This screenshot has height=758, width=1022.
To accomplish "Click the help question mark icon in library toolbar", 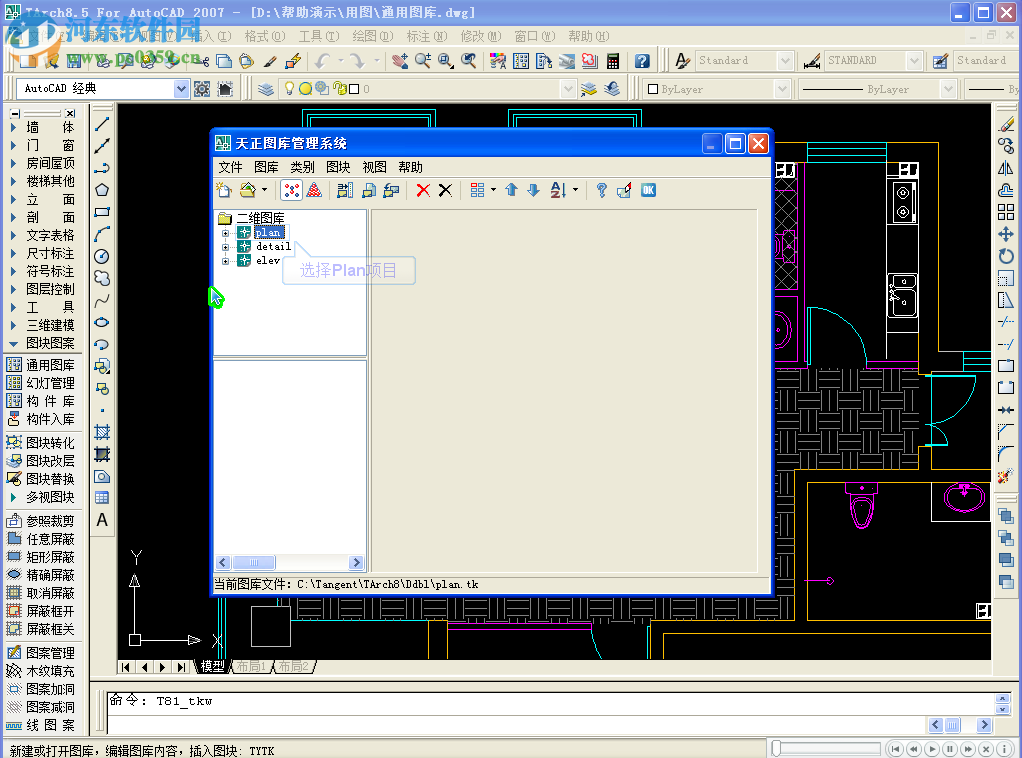I will pyautogui.click(x=601, y=190).
